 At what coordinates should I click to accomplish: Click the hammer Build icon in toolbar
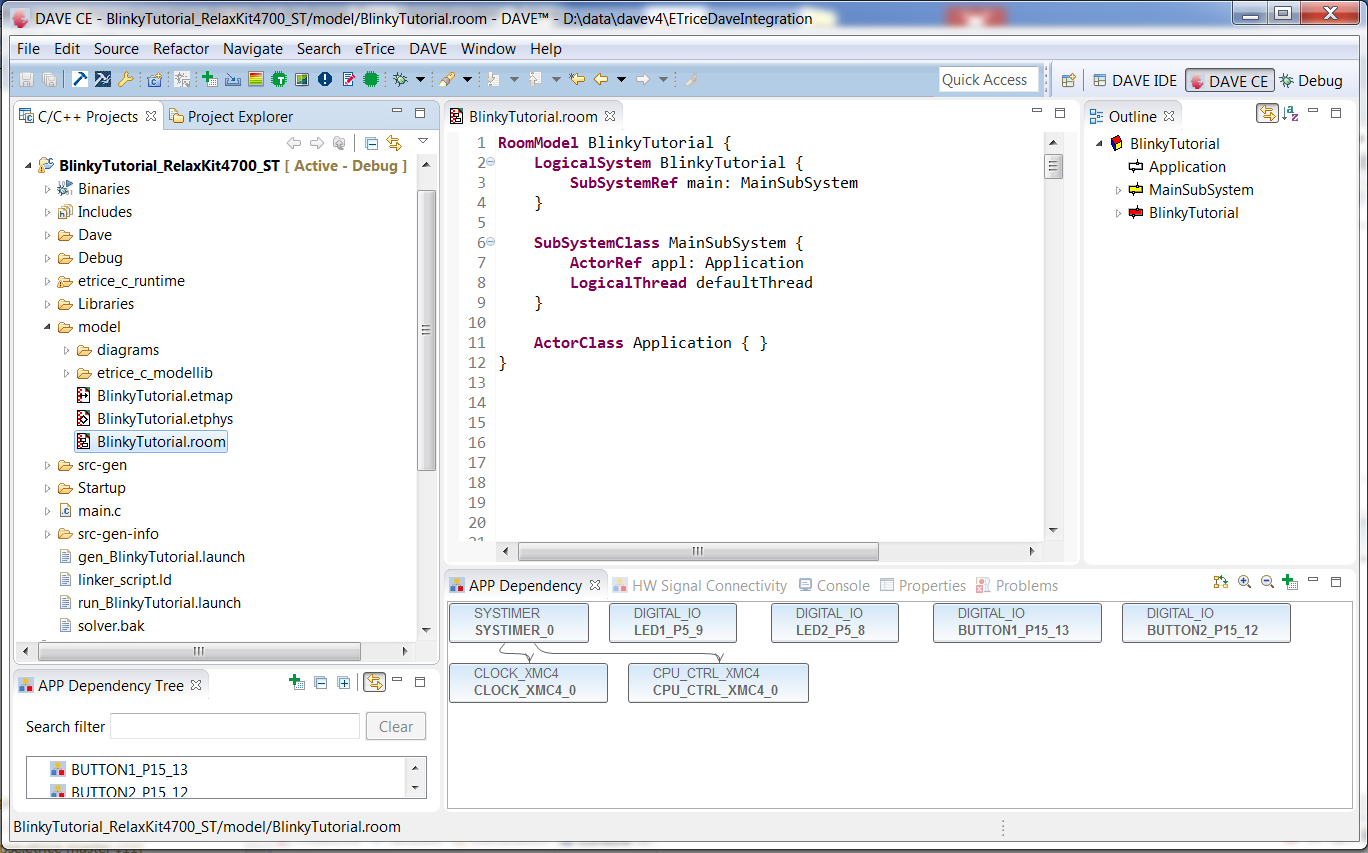79,79
